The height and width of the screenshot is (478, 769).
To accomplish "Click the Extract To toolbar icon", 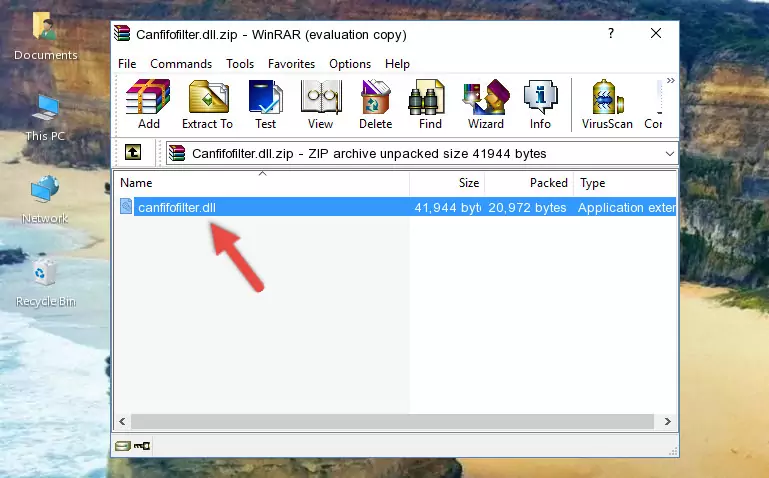I will pyautogui.click(x=207, y=104).
